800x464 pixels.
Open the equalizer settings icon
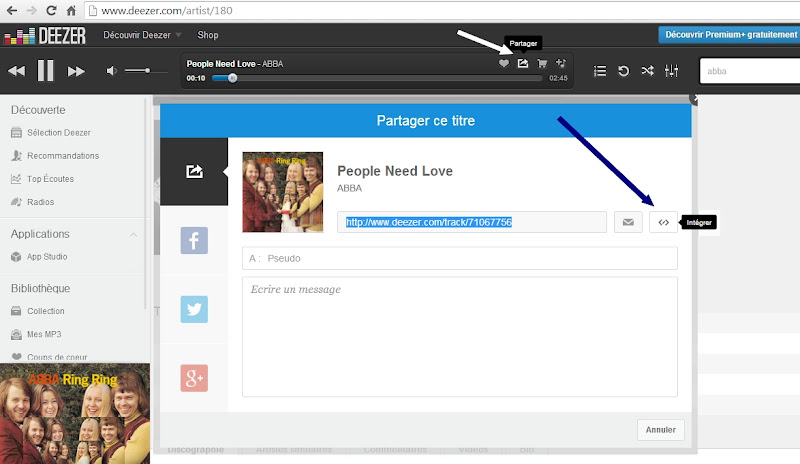coord(671,71)
